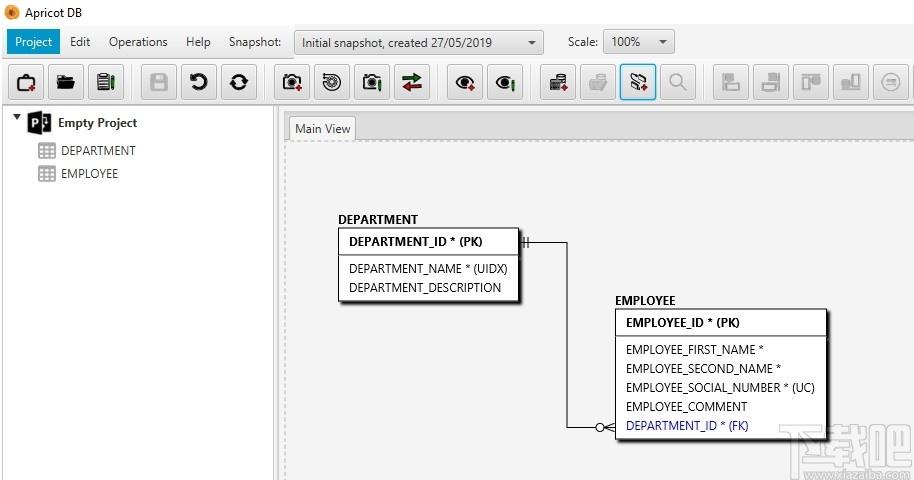Screen dimensions: 914x480
Task: Click the align bottom toolbar icon
Action: pyautogui.click(x=850, y=82)
